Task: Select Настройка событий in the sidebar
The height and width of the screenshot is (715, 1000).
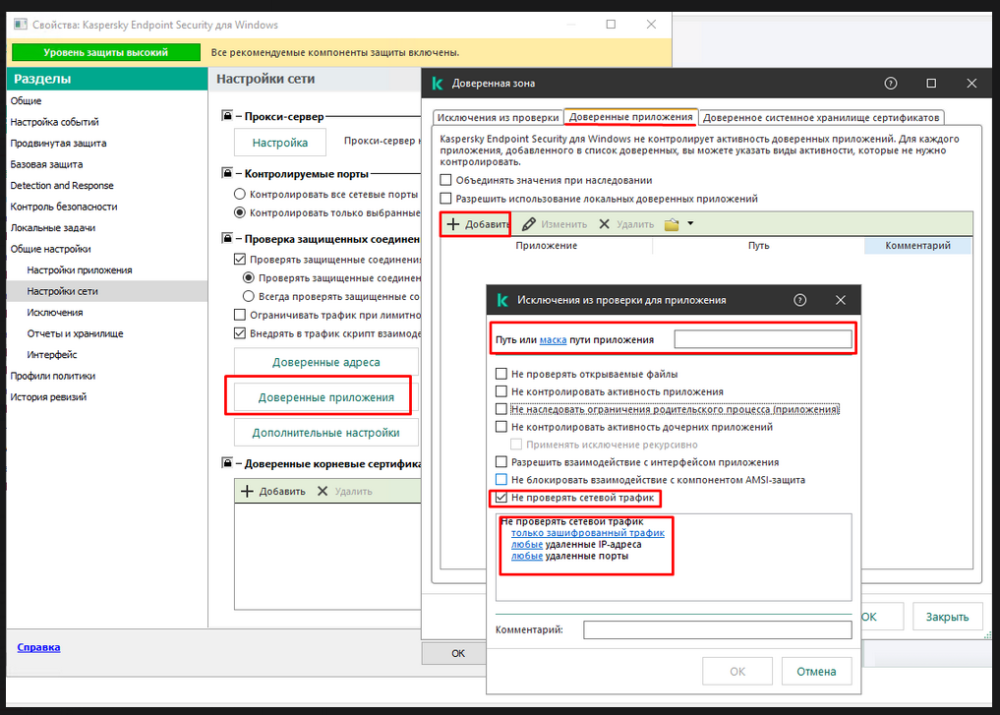Action: (x=55, y=122)
